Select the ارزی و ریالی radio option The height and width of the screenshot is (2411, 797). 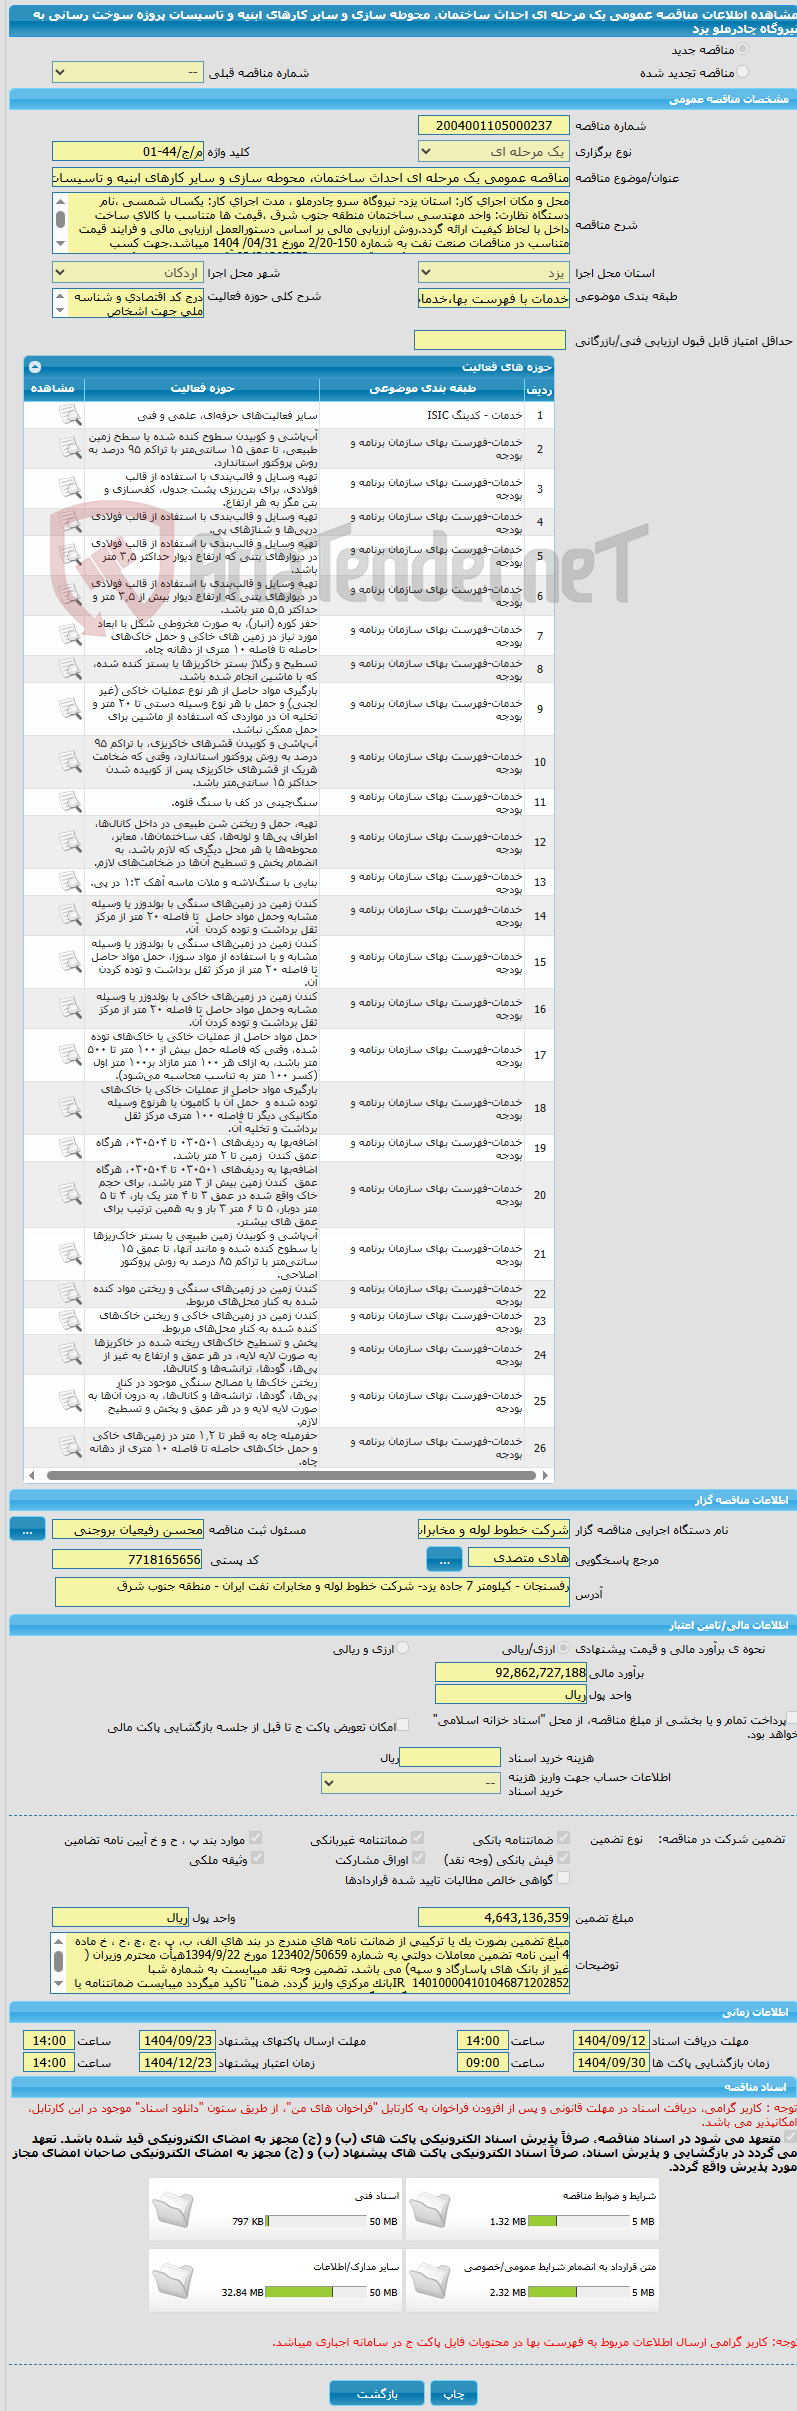[x=402, y=1649]
